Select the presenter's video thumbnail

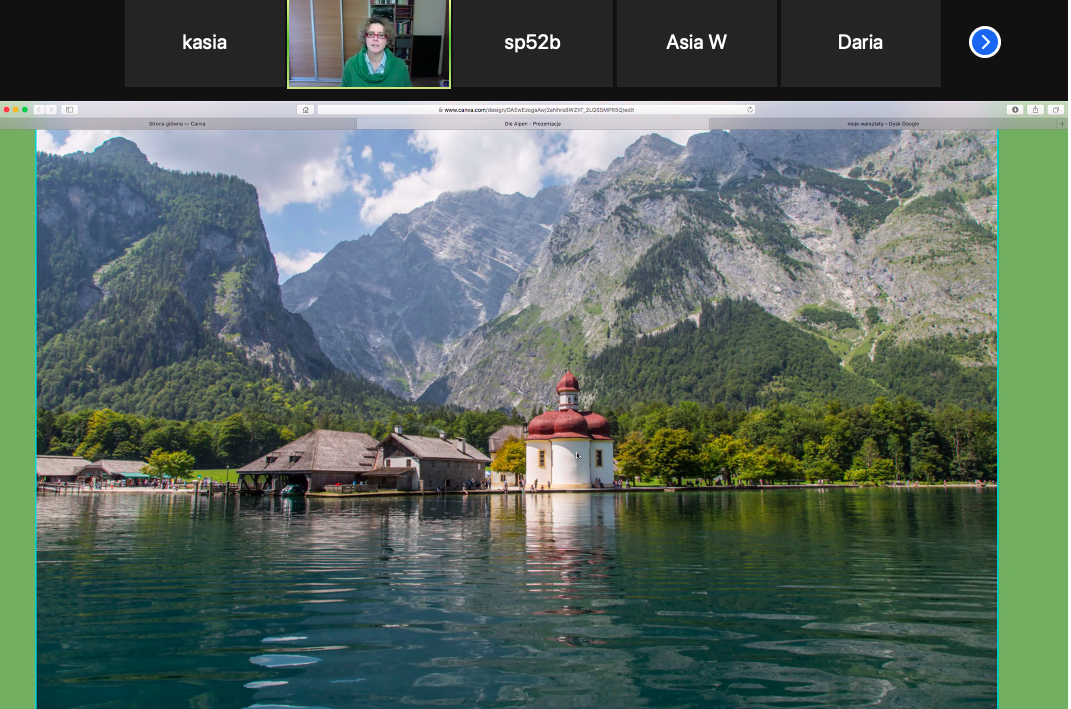click(369, 43)
